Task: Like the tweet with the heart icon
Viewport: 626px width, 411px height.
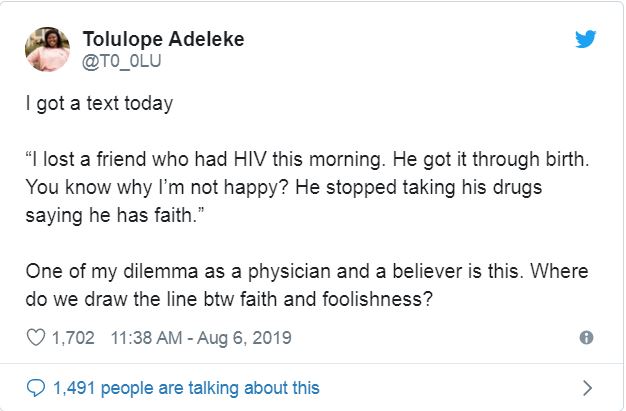Action: coord(36,338)
